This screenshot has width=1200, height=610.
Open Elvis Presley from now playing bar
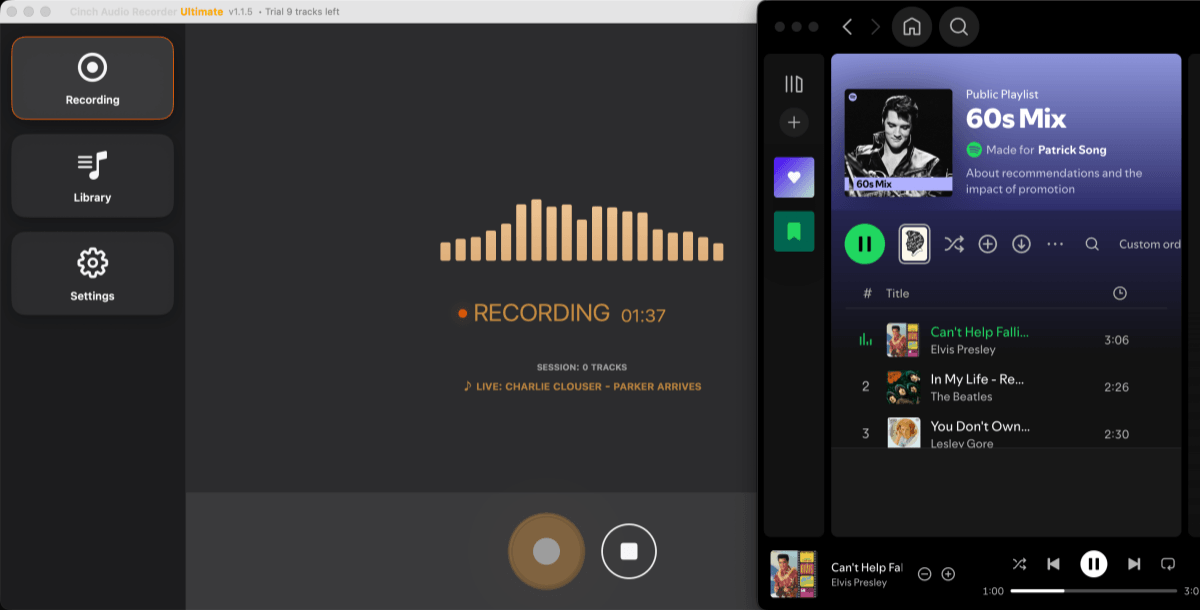(859, 583)
